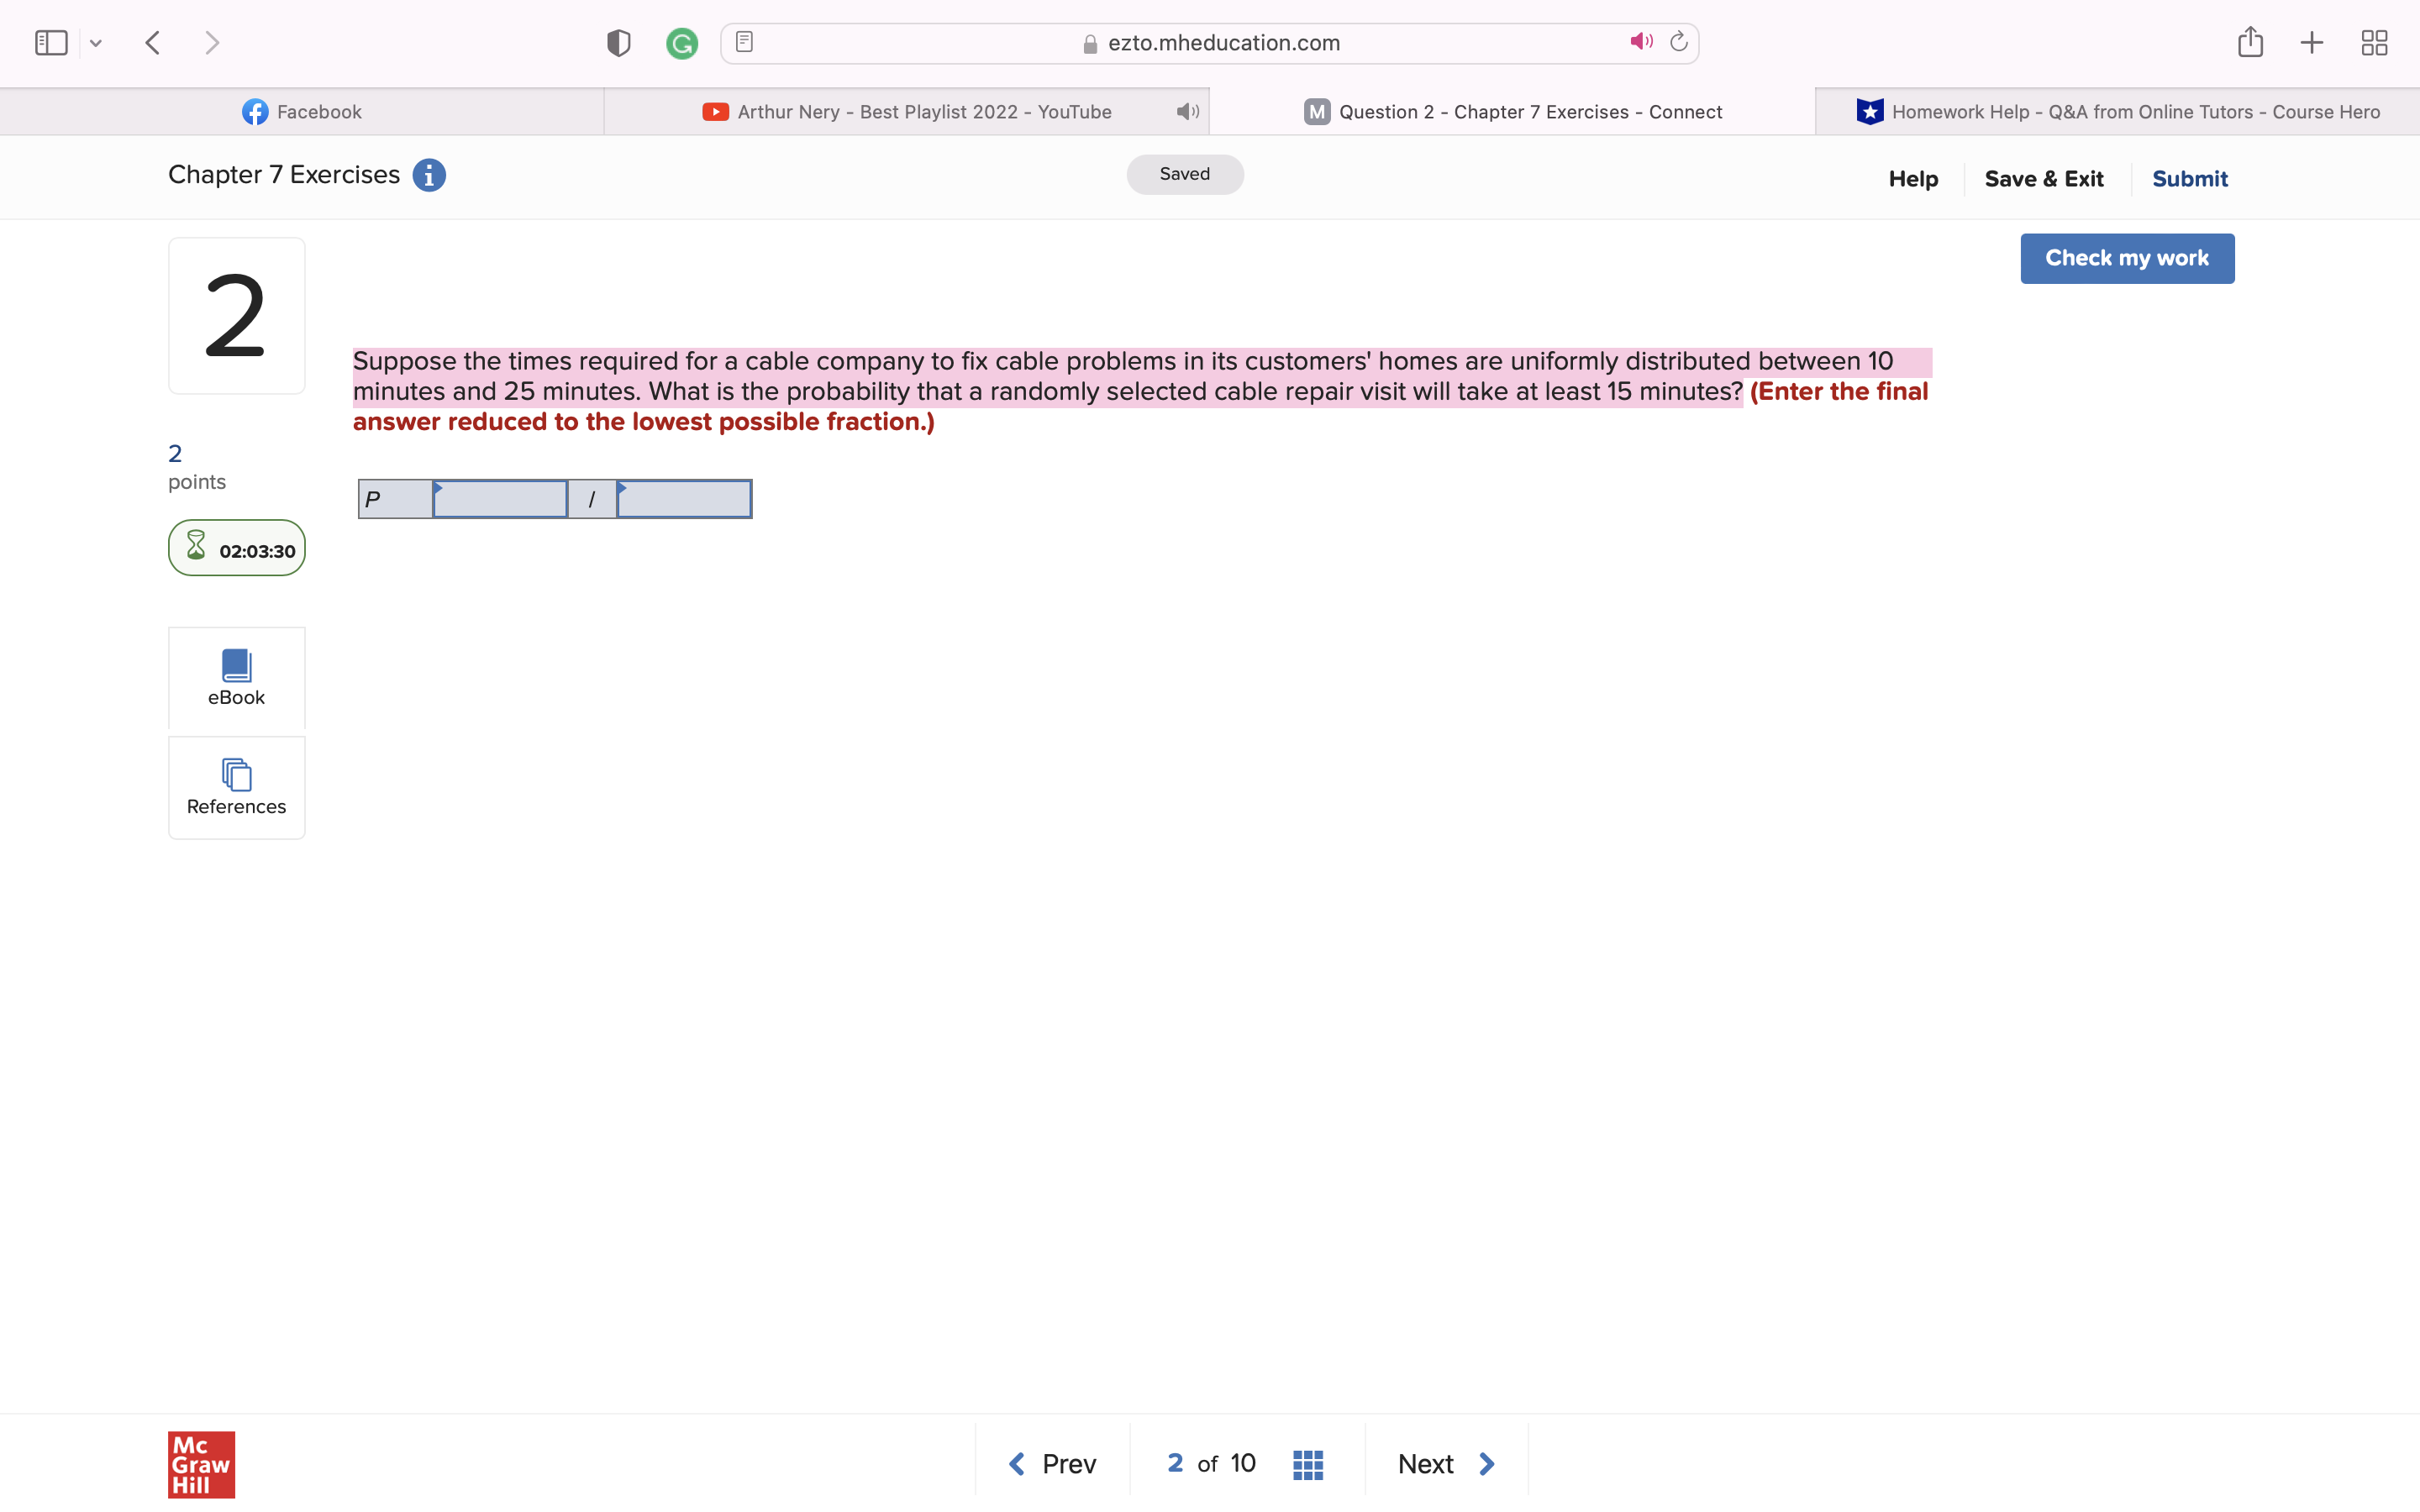Click the share icon in the browser toolbar

pyautogui.click(x=2250, y=42)
